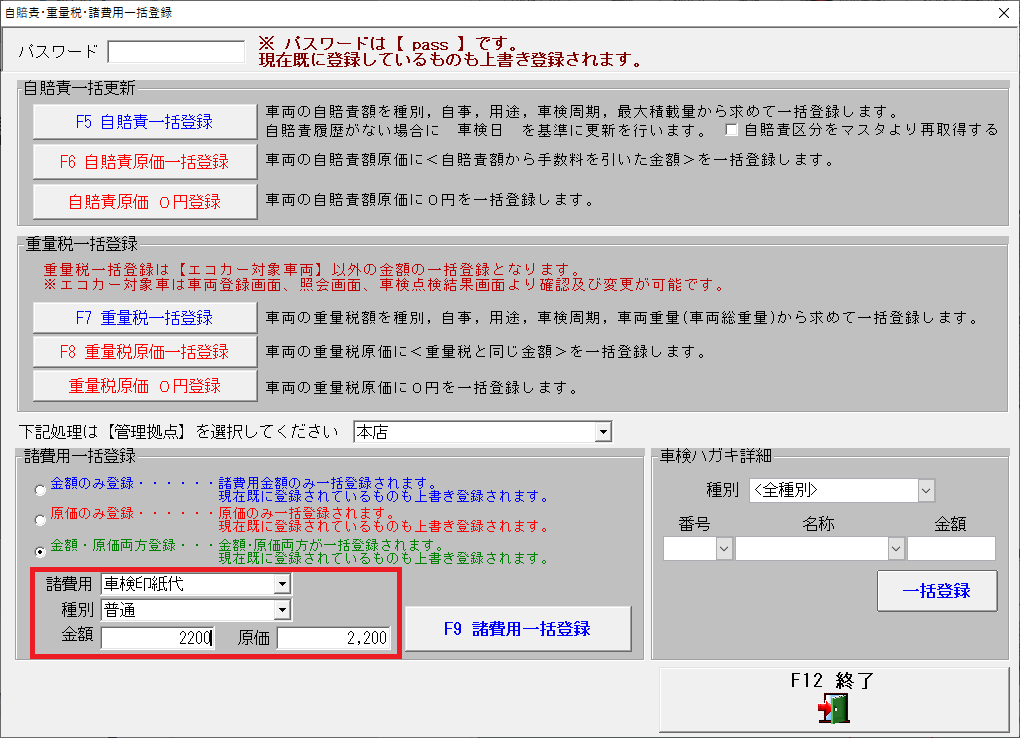
Task: Enable 自賠責区分をマスタより再取得する checkbox
Action: click(x=732, y=130)
